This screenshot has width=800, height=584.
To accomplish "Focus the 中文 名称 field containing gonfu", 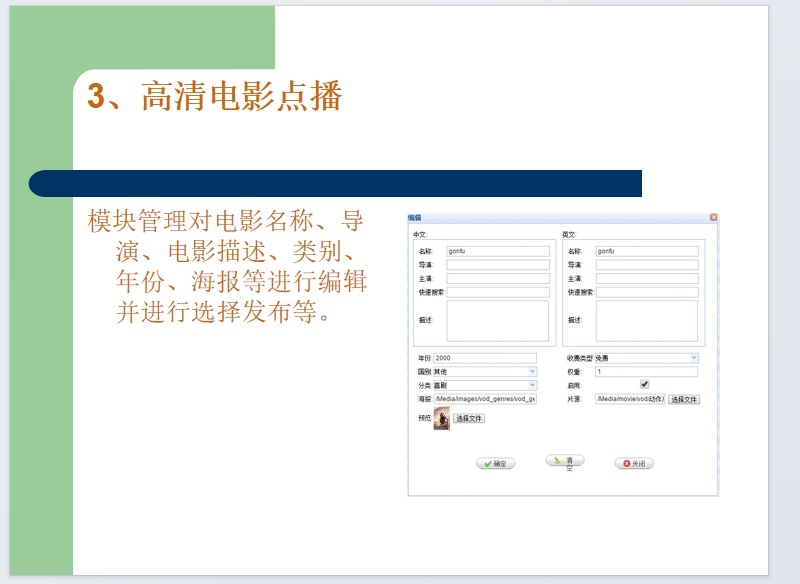I will [x=498, y=251].
